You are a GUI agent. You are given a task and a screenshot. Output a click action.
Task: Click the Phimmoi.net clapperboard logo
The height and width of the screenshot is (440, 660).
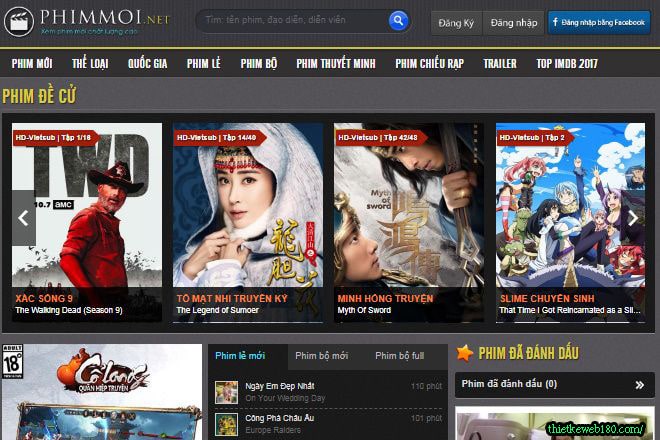tap(19, 22)
